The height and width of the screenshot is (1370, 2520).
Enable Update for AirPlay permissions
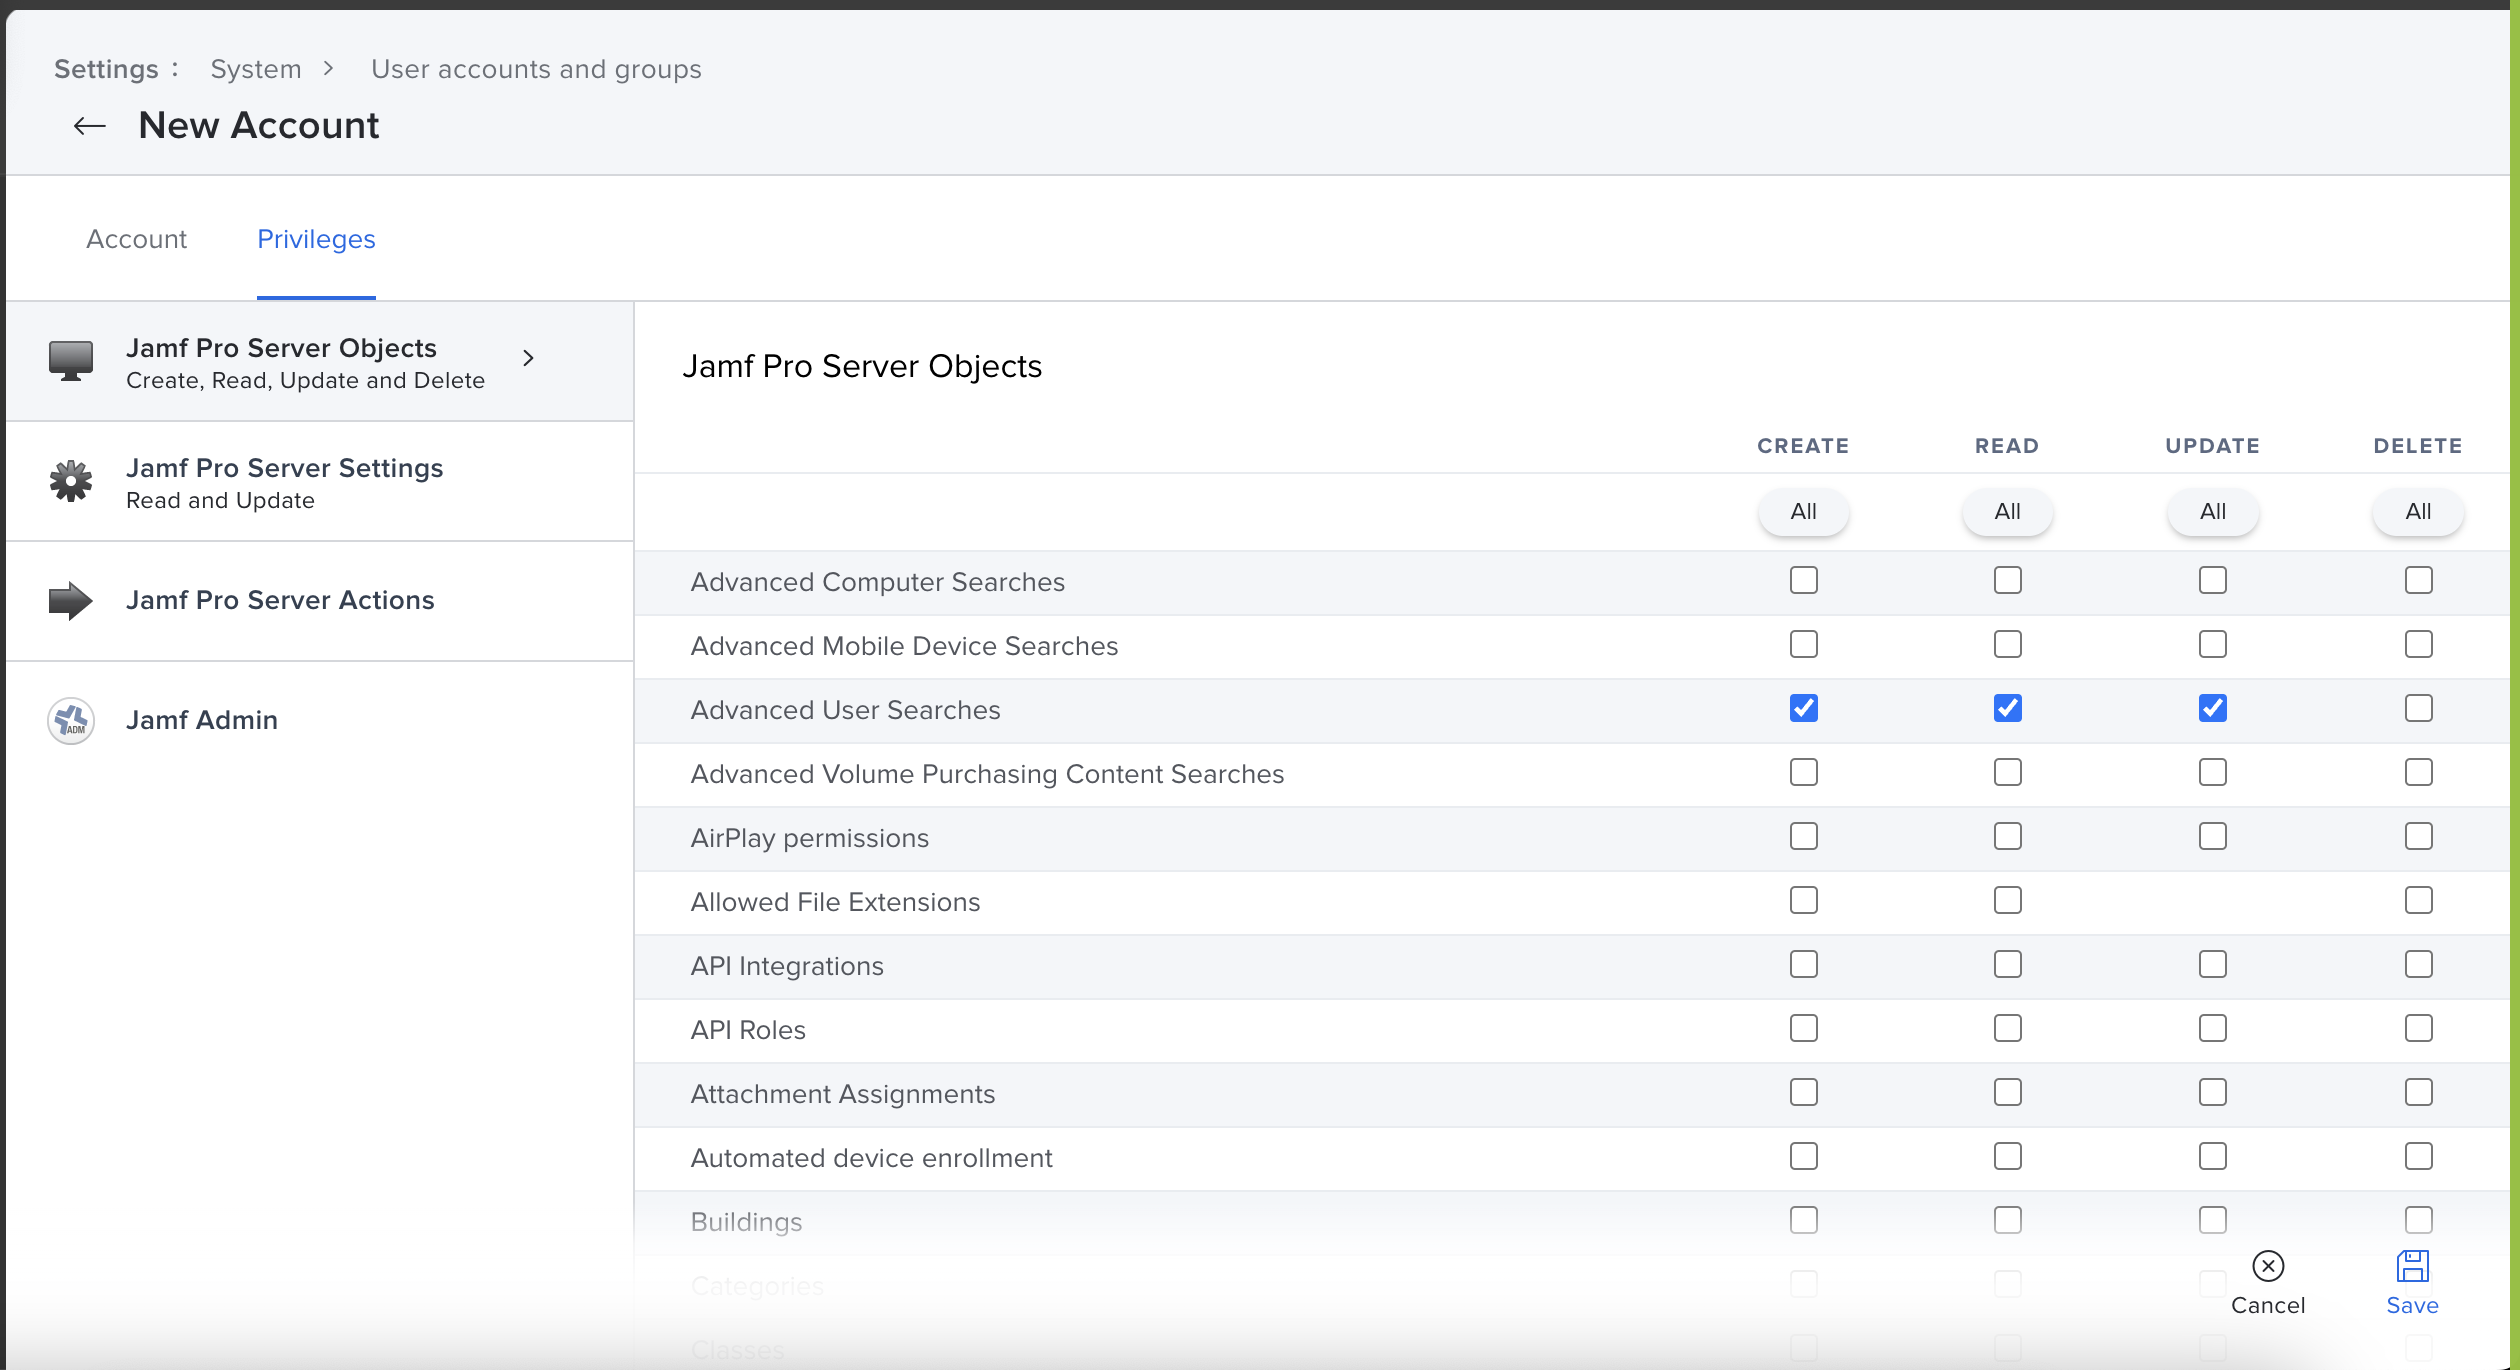tap(2213, 836)
